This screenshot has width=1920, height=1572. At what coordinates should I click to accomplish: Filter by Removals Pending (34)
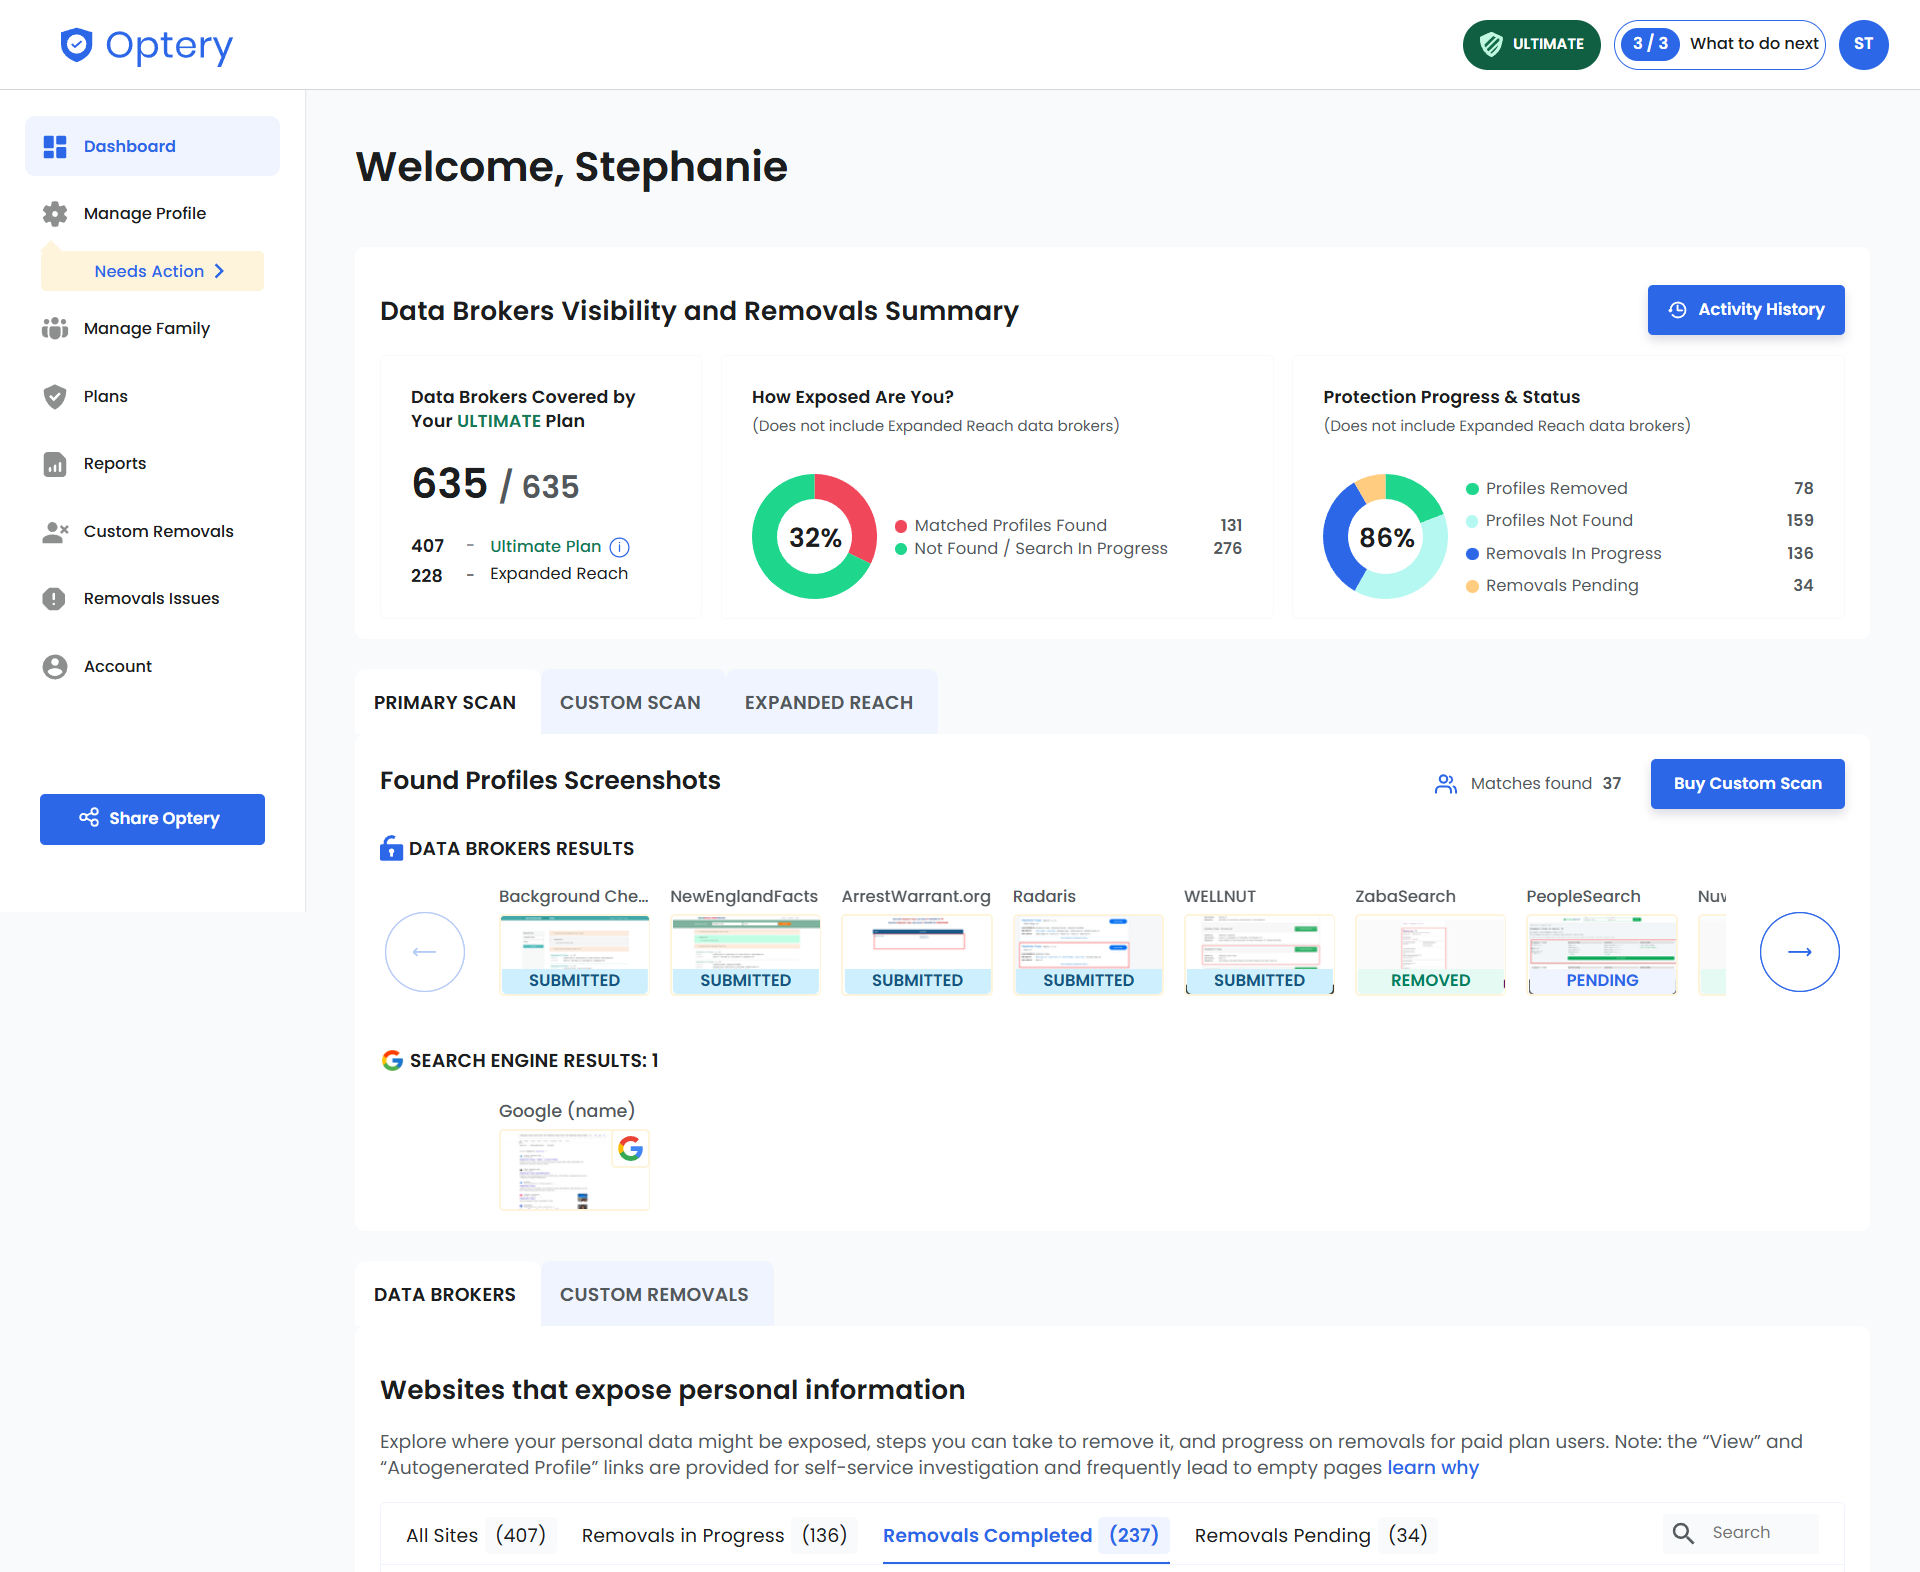1316,1535
